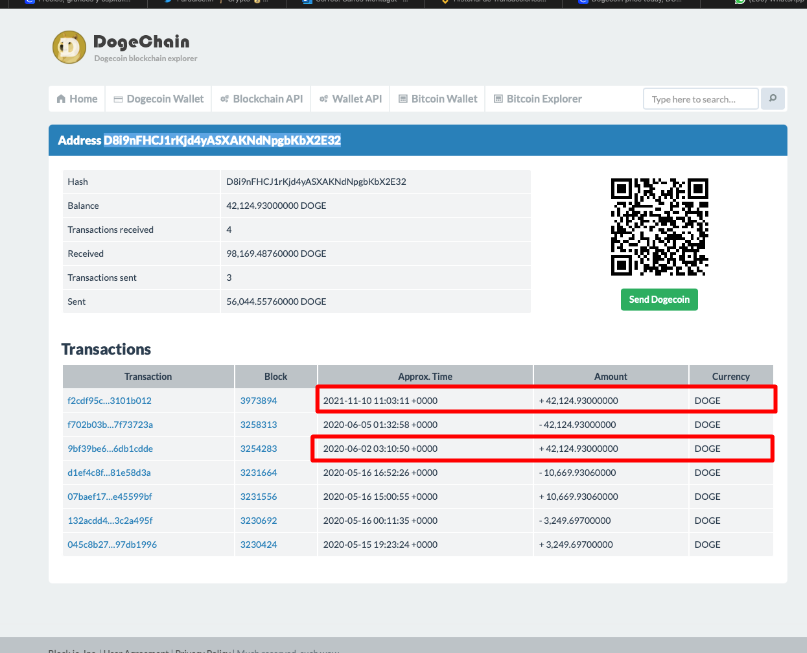Open transaction 132acdd4...3c2a495f
This screenshot has width=807, height=653.
110,521
